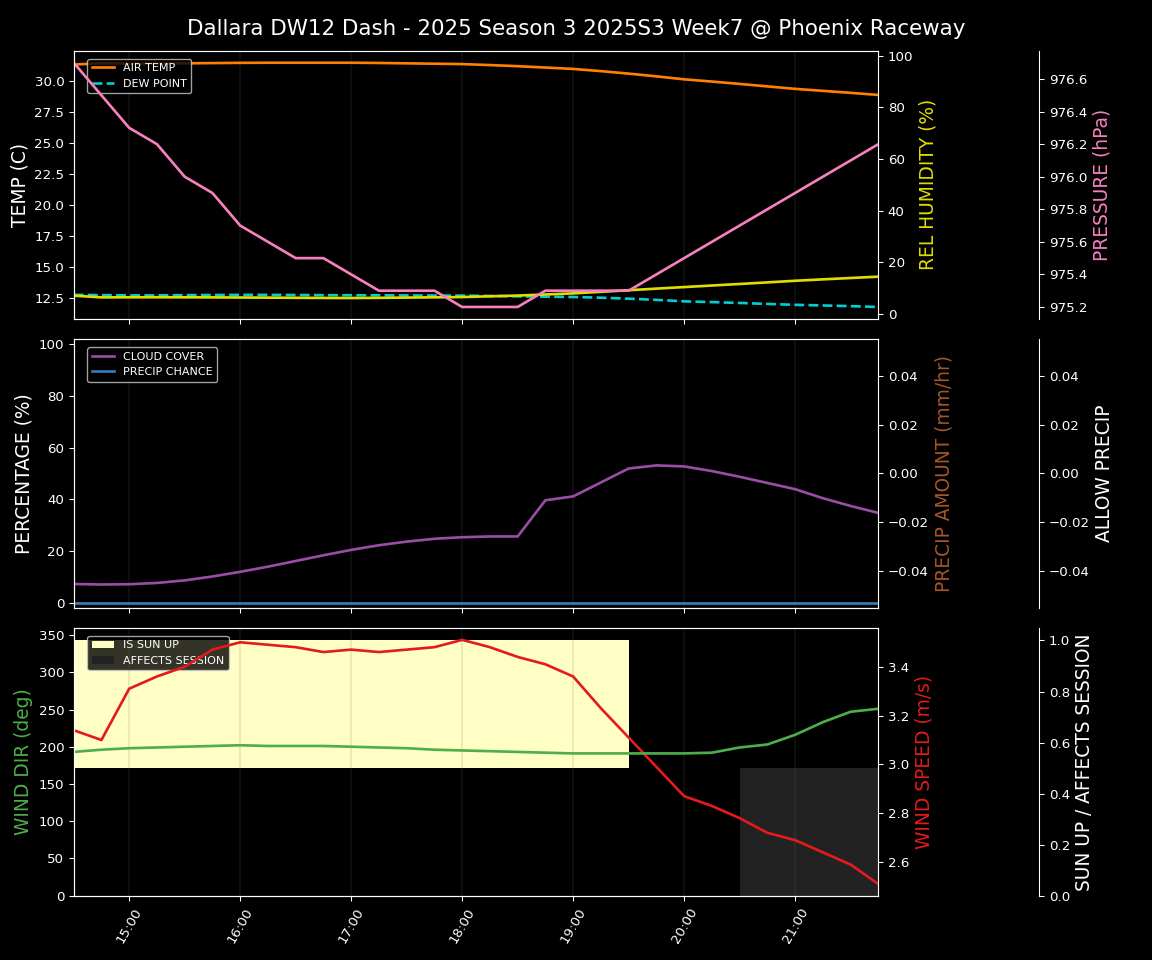The width and height of the screenshot is (1152, 960).
Task: Click the 40 tick on PERCENTAGE axis
Action: (x=56, y=500)
